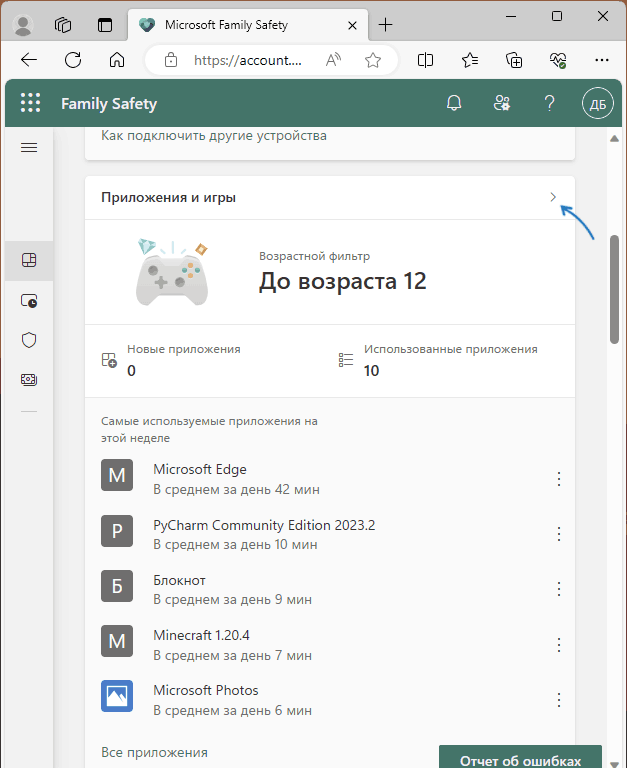Activate Read Aloud in address bar
Image resolution: width=627 pixels, height=768 pixels.
click(x=333, y=60)
